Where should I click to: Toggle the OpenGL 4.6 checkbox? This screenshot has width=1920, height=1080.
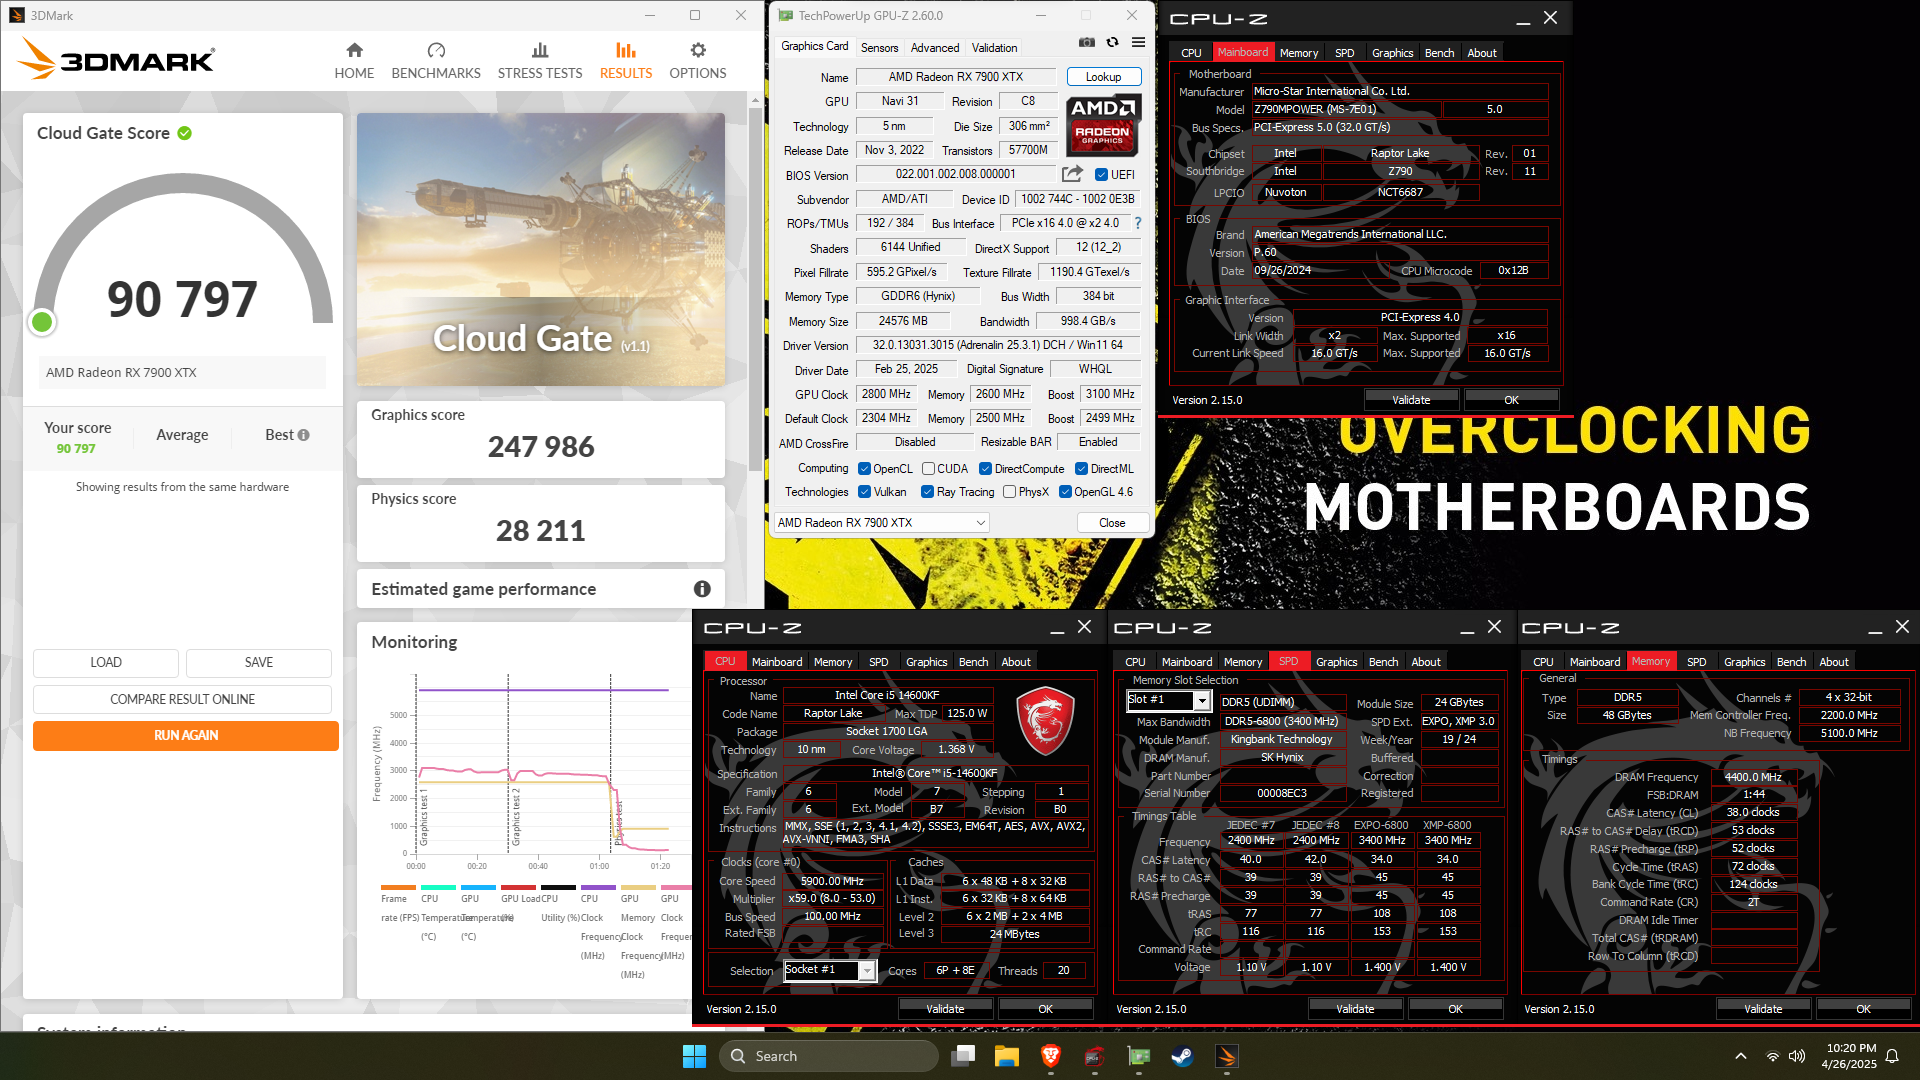coord(1065,491)
